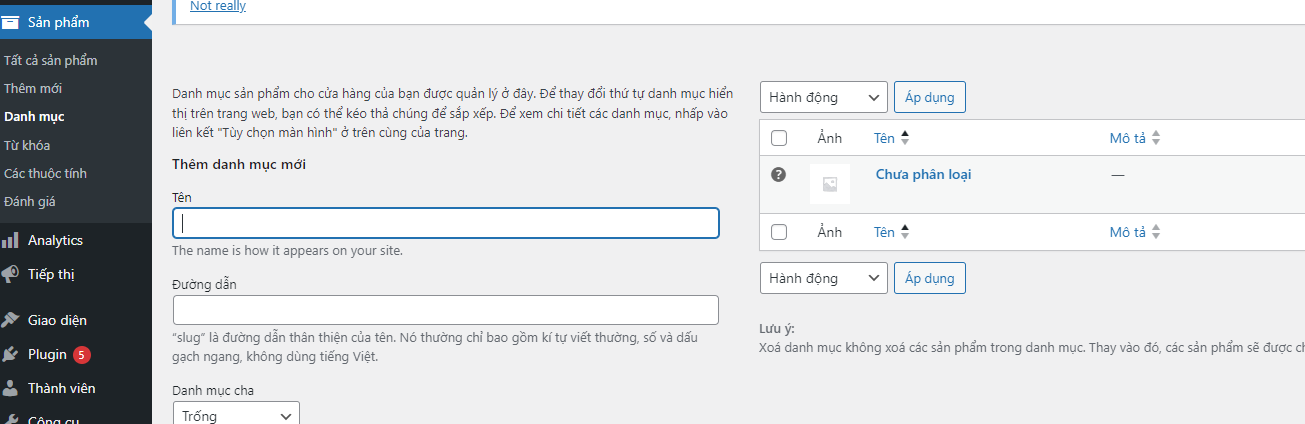Image resolution: width=1305 pixels, height=424 pixels.
Task: Toggle the select-all checkbox in table header
Action: click(x=780, y=138)
